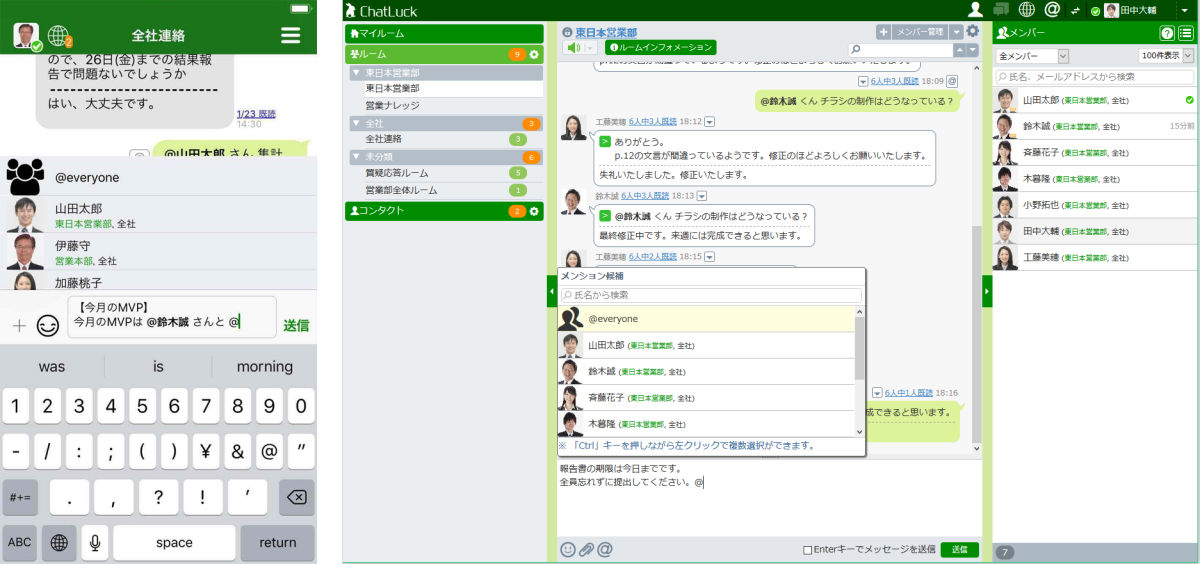Select 小野拓也 in member list
The width and height of the screenshot is (1200, 564).
click(x=1095, y=205)
